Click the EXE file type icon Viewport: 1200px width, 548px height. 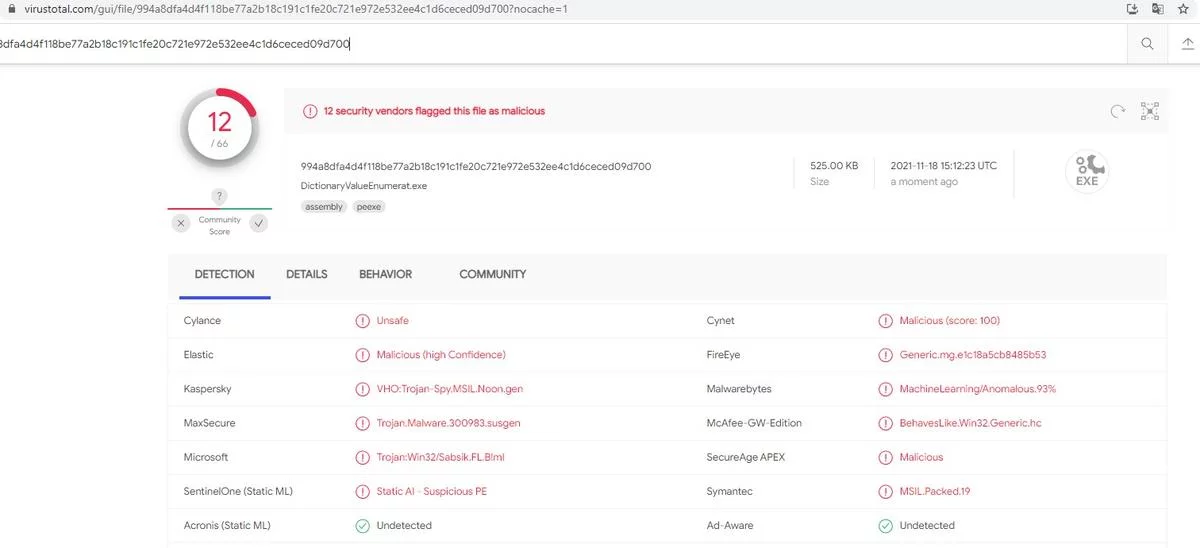coord(1086,170)
